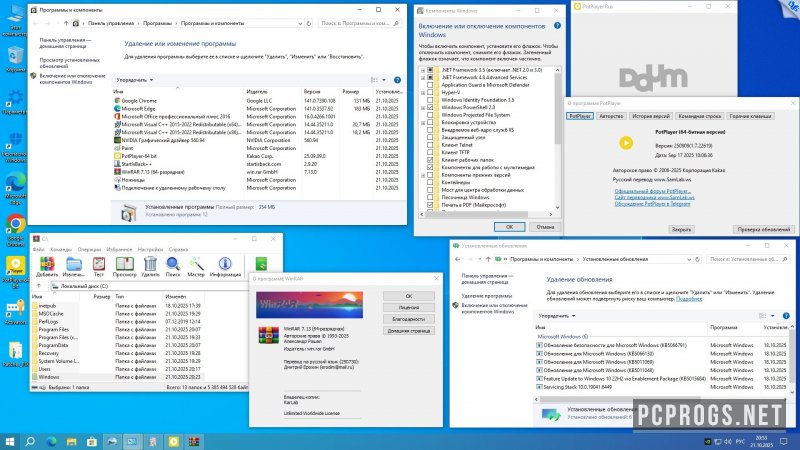Click search field in Программы и компоненты

click(359, 23)
